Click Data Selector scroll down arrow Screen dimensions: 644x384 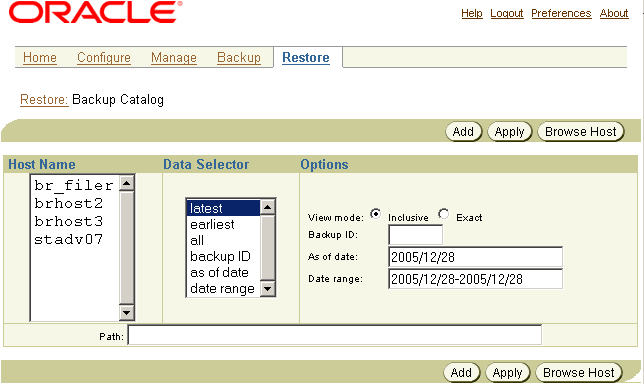(x=267, y=289)
